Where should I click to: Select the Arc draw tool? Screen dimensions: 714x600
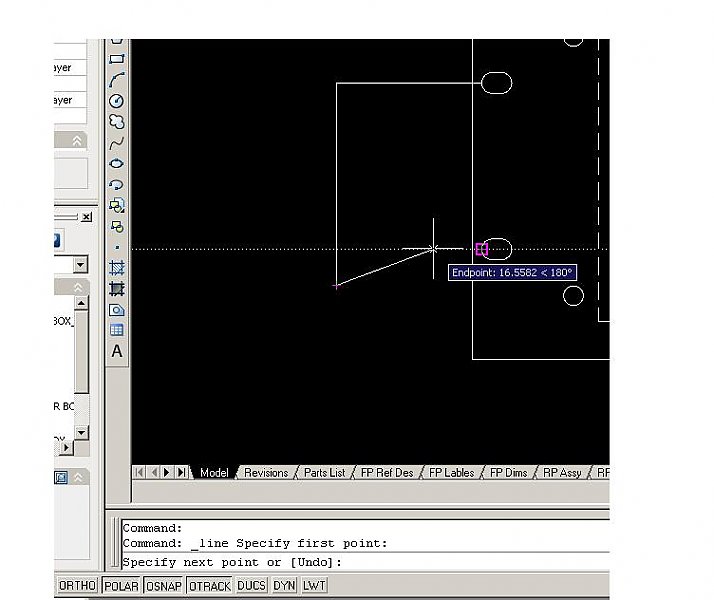[x=117, y=80]
